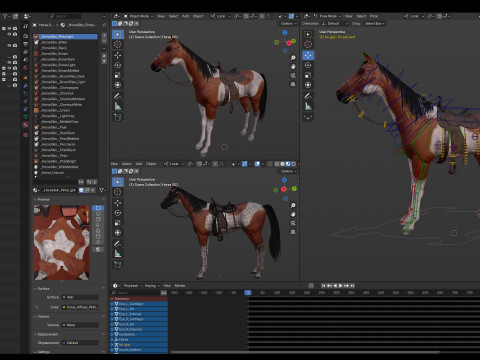Toggle visibility eye of first outliner row
Screen dimensions: 480x360
(x=9, y=29)
